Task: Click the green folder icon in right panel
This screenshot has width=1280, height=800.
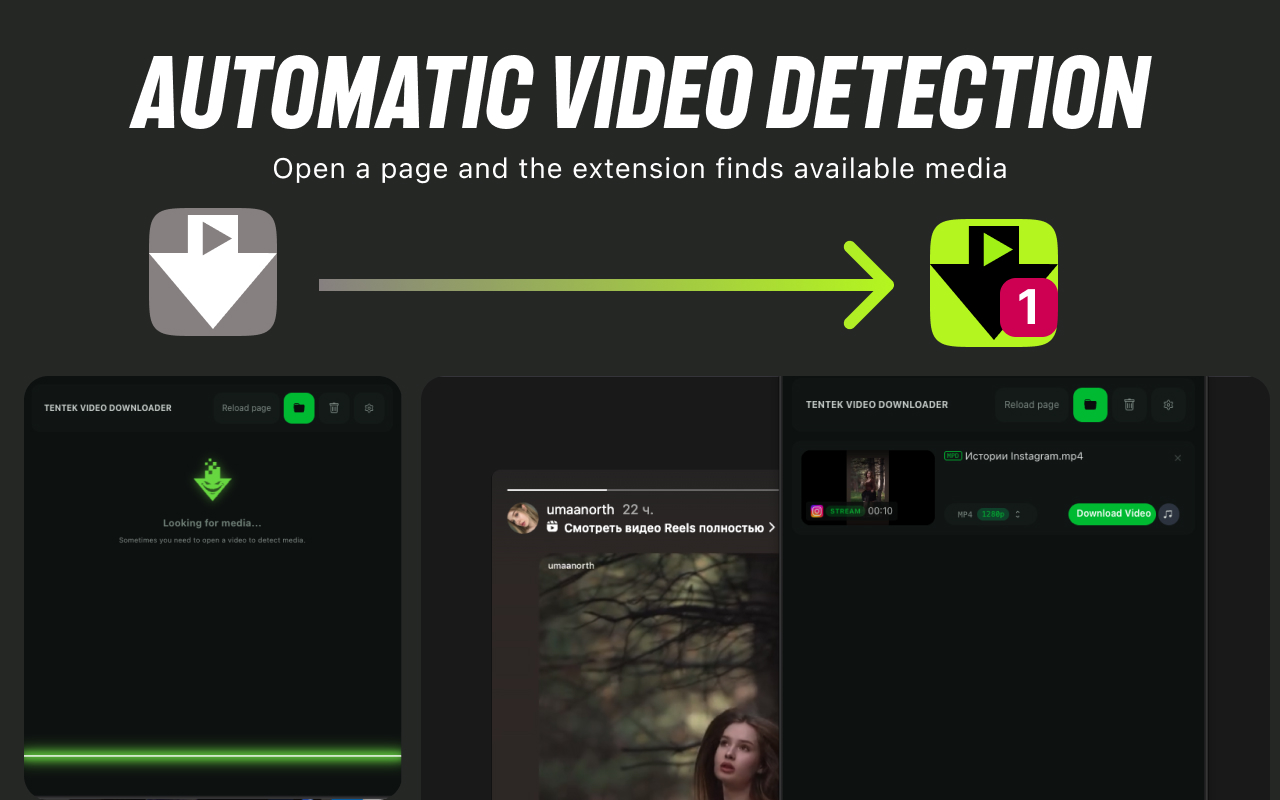Action: (x=1090, y=405)
